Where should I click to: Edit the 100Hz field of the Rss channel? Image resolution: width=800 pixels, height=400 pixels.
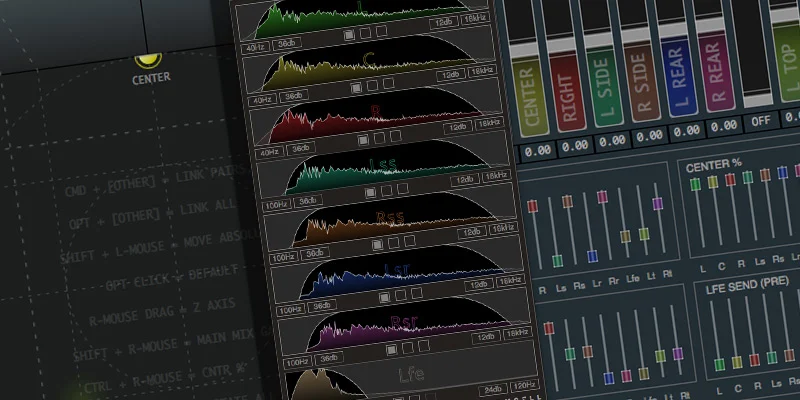pyautogui.click(x=284, y=258)
